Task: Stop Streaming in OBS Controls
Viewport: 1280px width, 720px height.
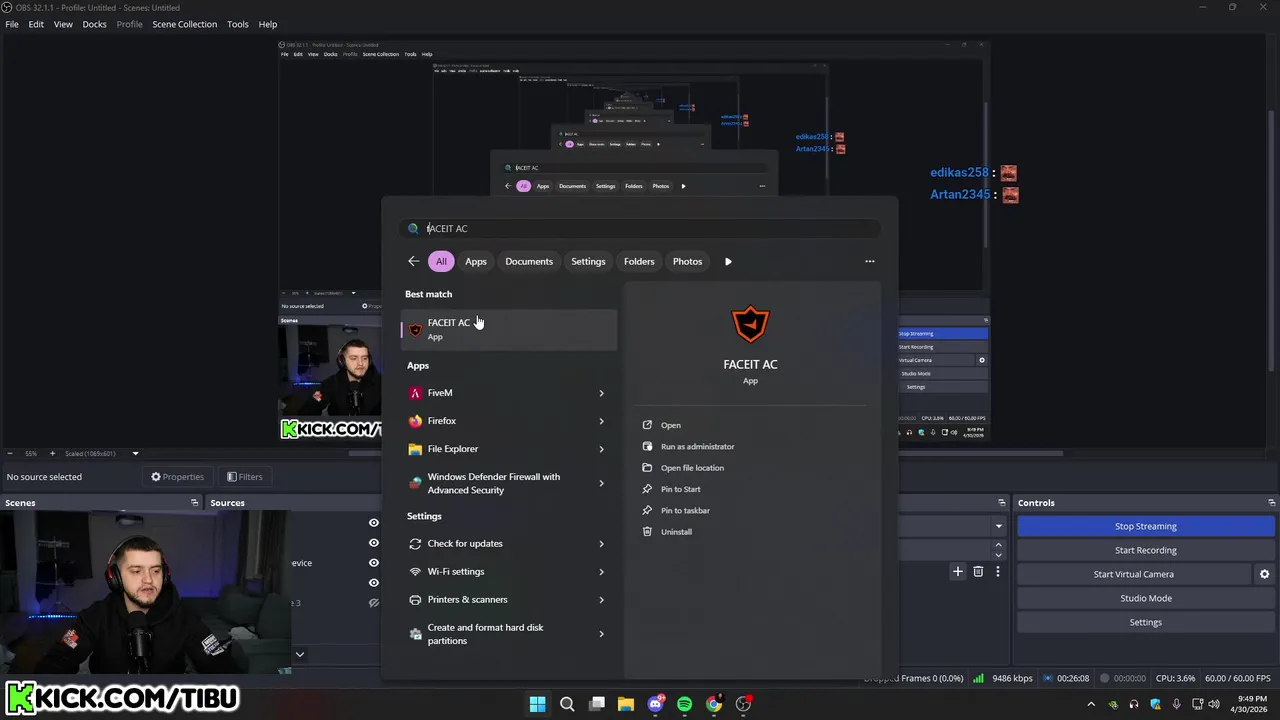Action: tap(1146, 526)
